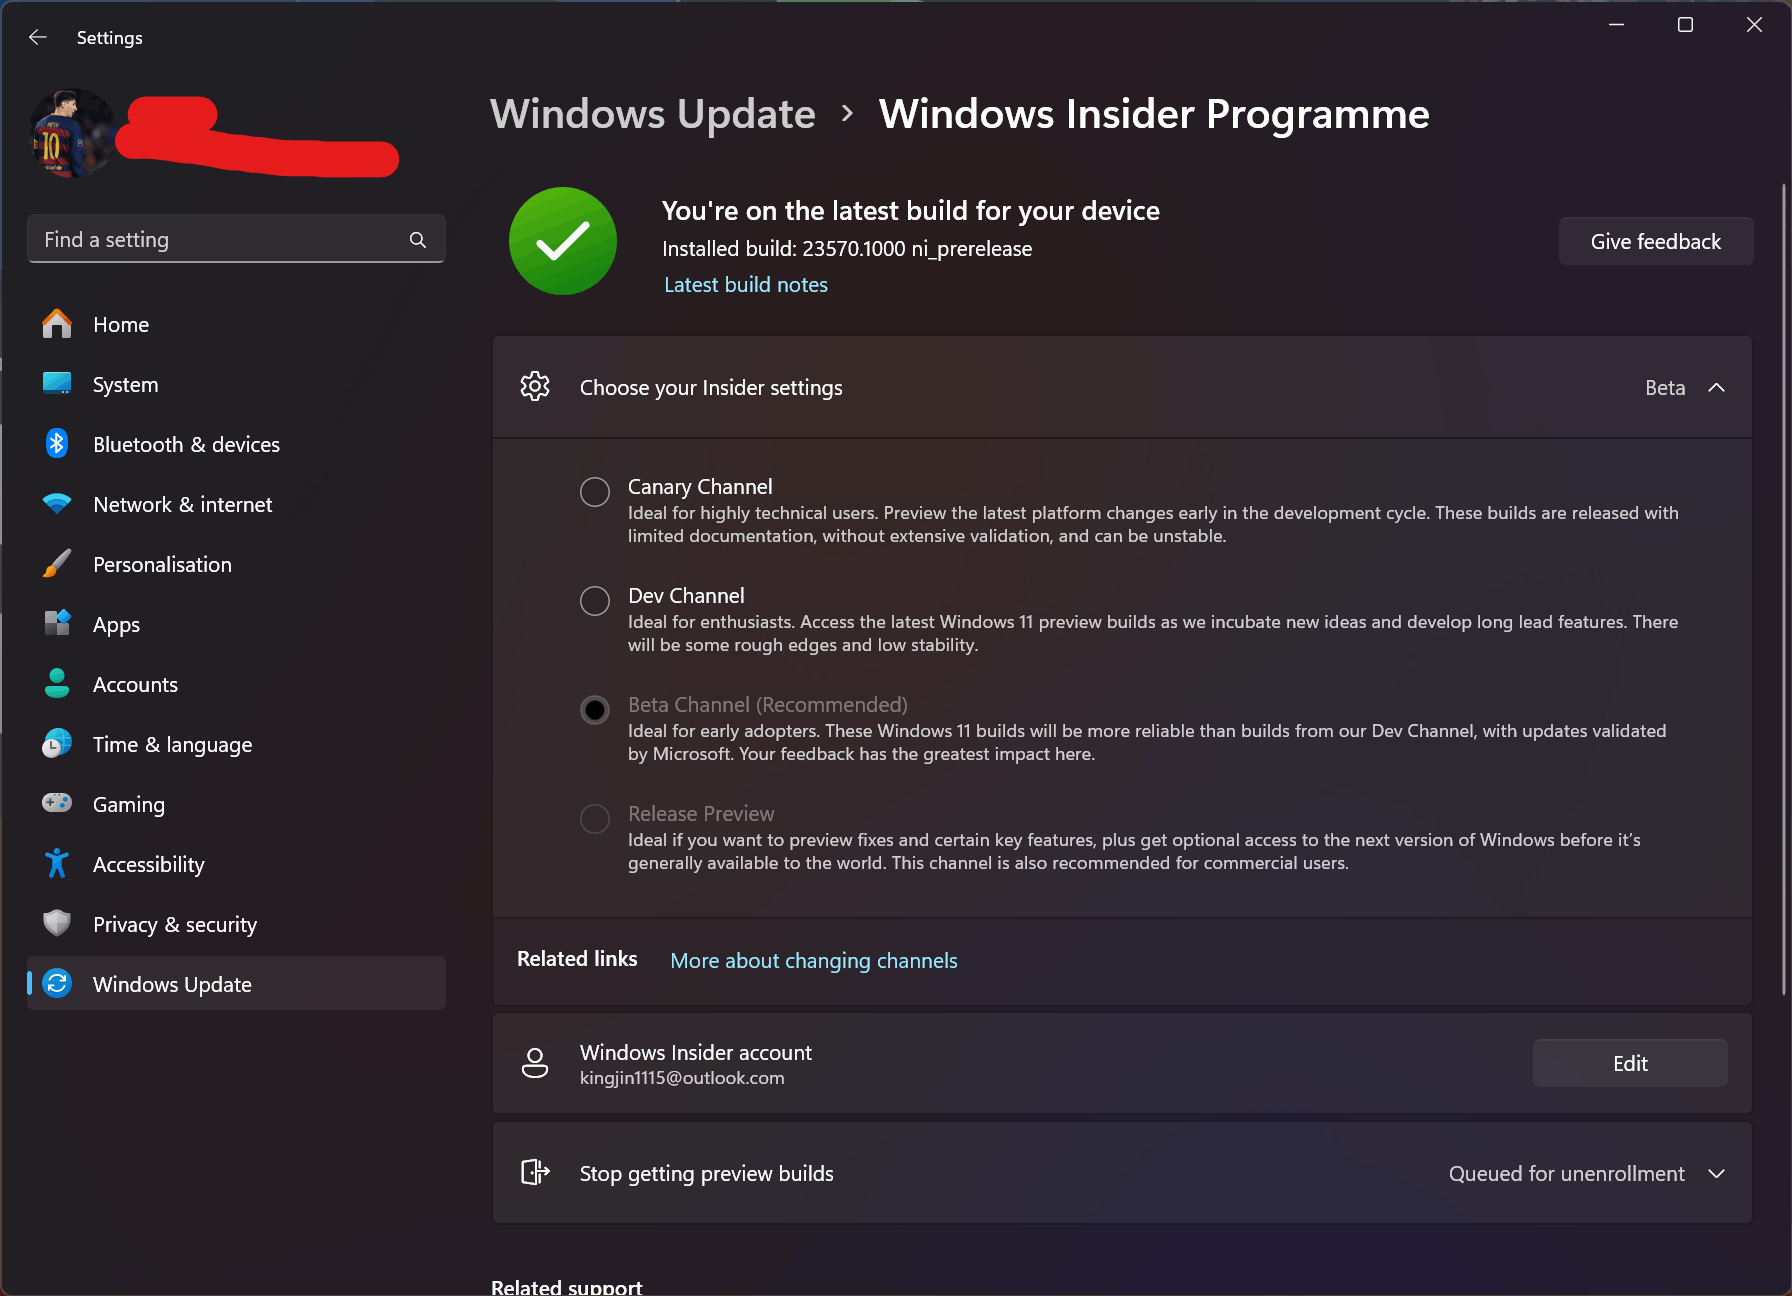Select Windows Update in the sidebar
The width and height of the screenshot is (1792, 1296).
(x=171, y=984)
